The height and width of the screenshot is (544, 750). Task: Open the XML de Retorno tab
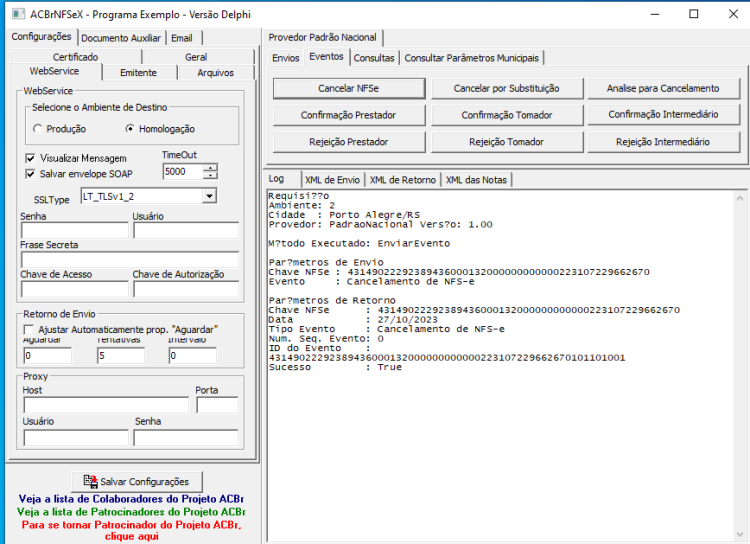[x=403, y=180]
